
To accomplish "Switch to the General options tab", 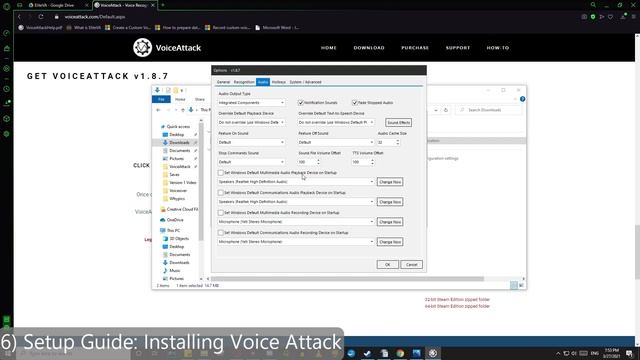I will (223, 82).
